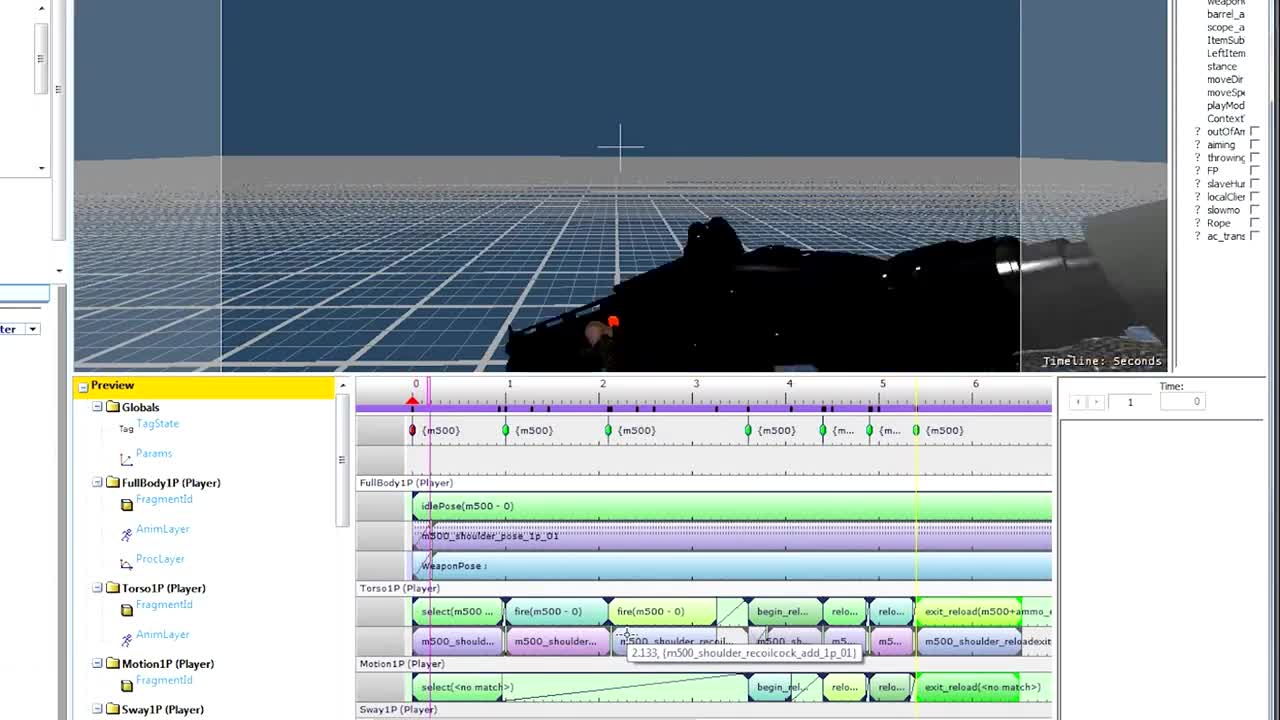Click the TagState tag icon under Globals

126,428
